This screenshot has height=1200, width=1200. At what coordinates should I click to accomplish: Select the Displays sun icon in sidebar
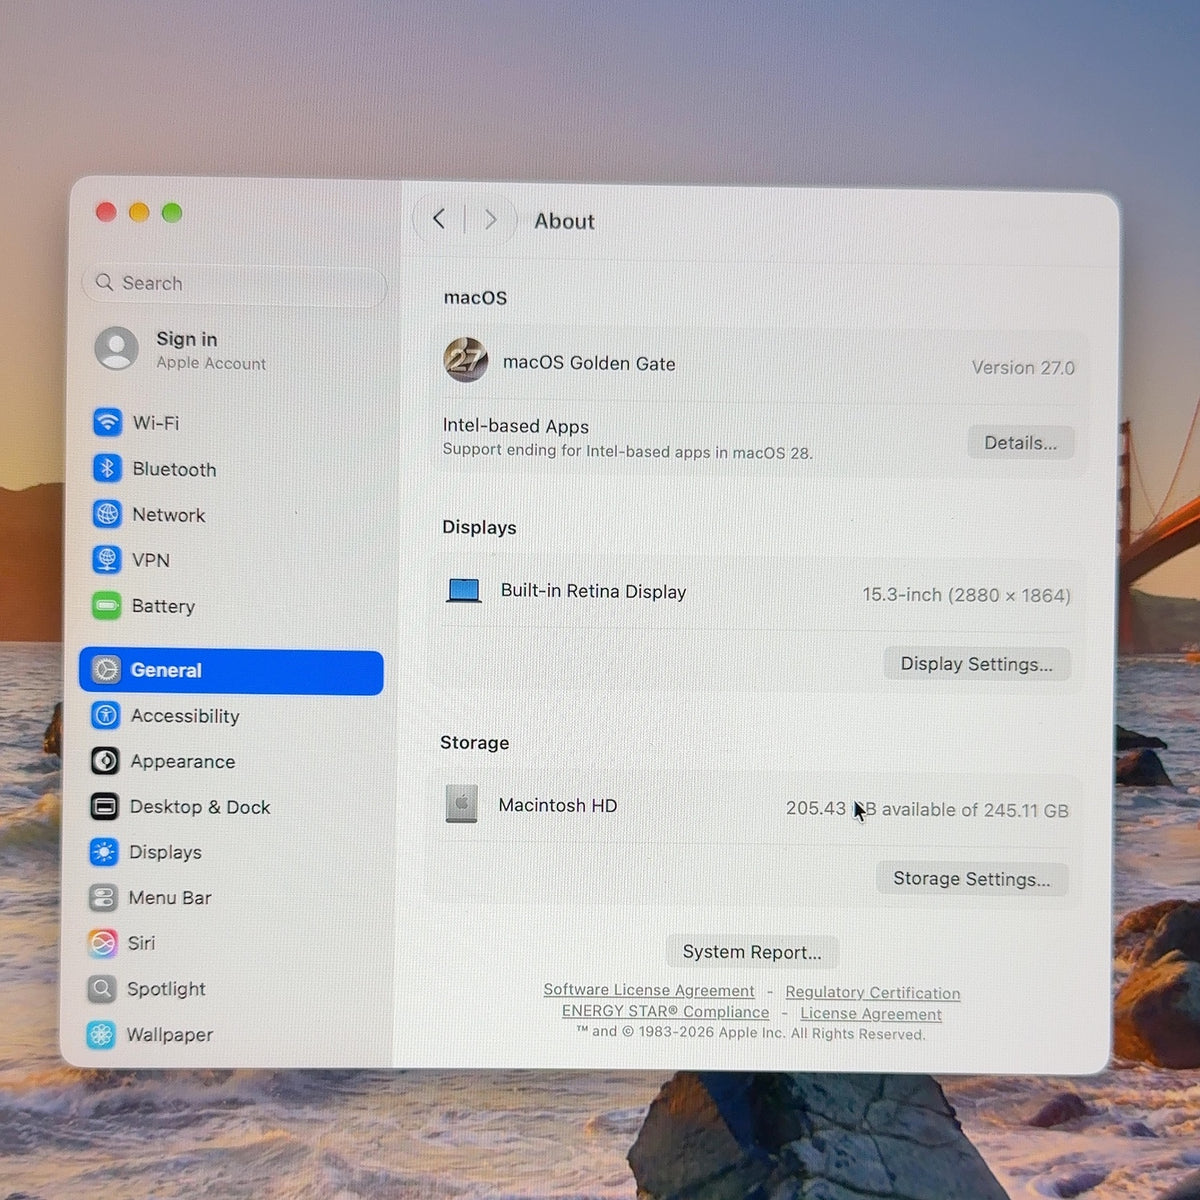(x=104, y=852)
